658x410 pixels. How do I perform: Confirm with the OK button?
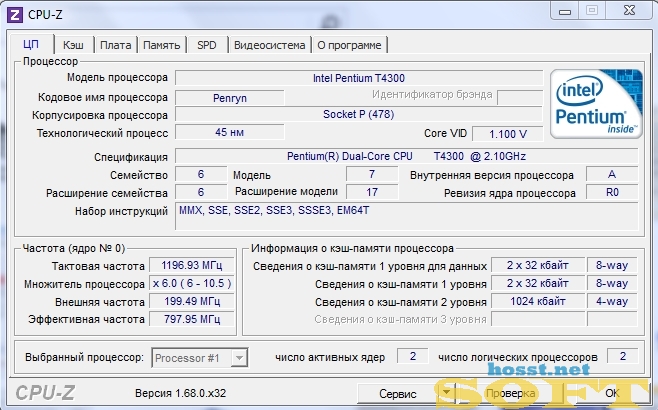pos(612,393)
